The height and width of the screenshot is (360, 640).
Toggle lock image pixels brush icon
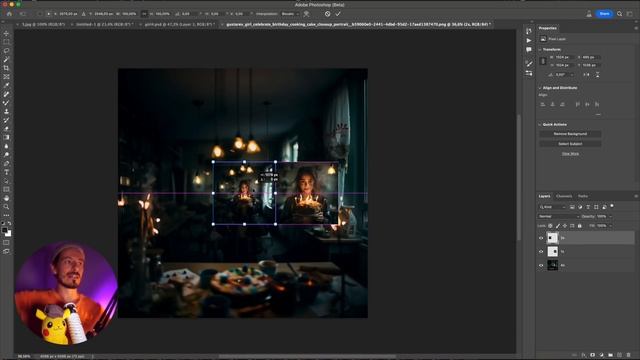(558, 226)
